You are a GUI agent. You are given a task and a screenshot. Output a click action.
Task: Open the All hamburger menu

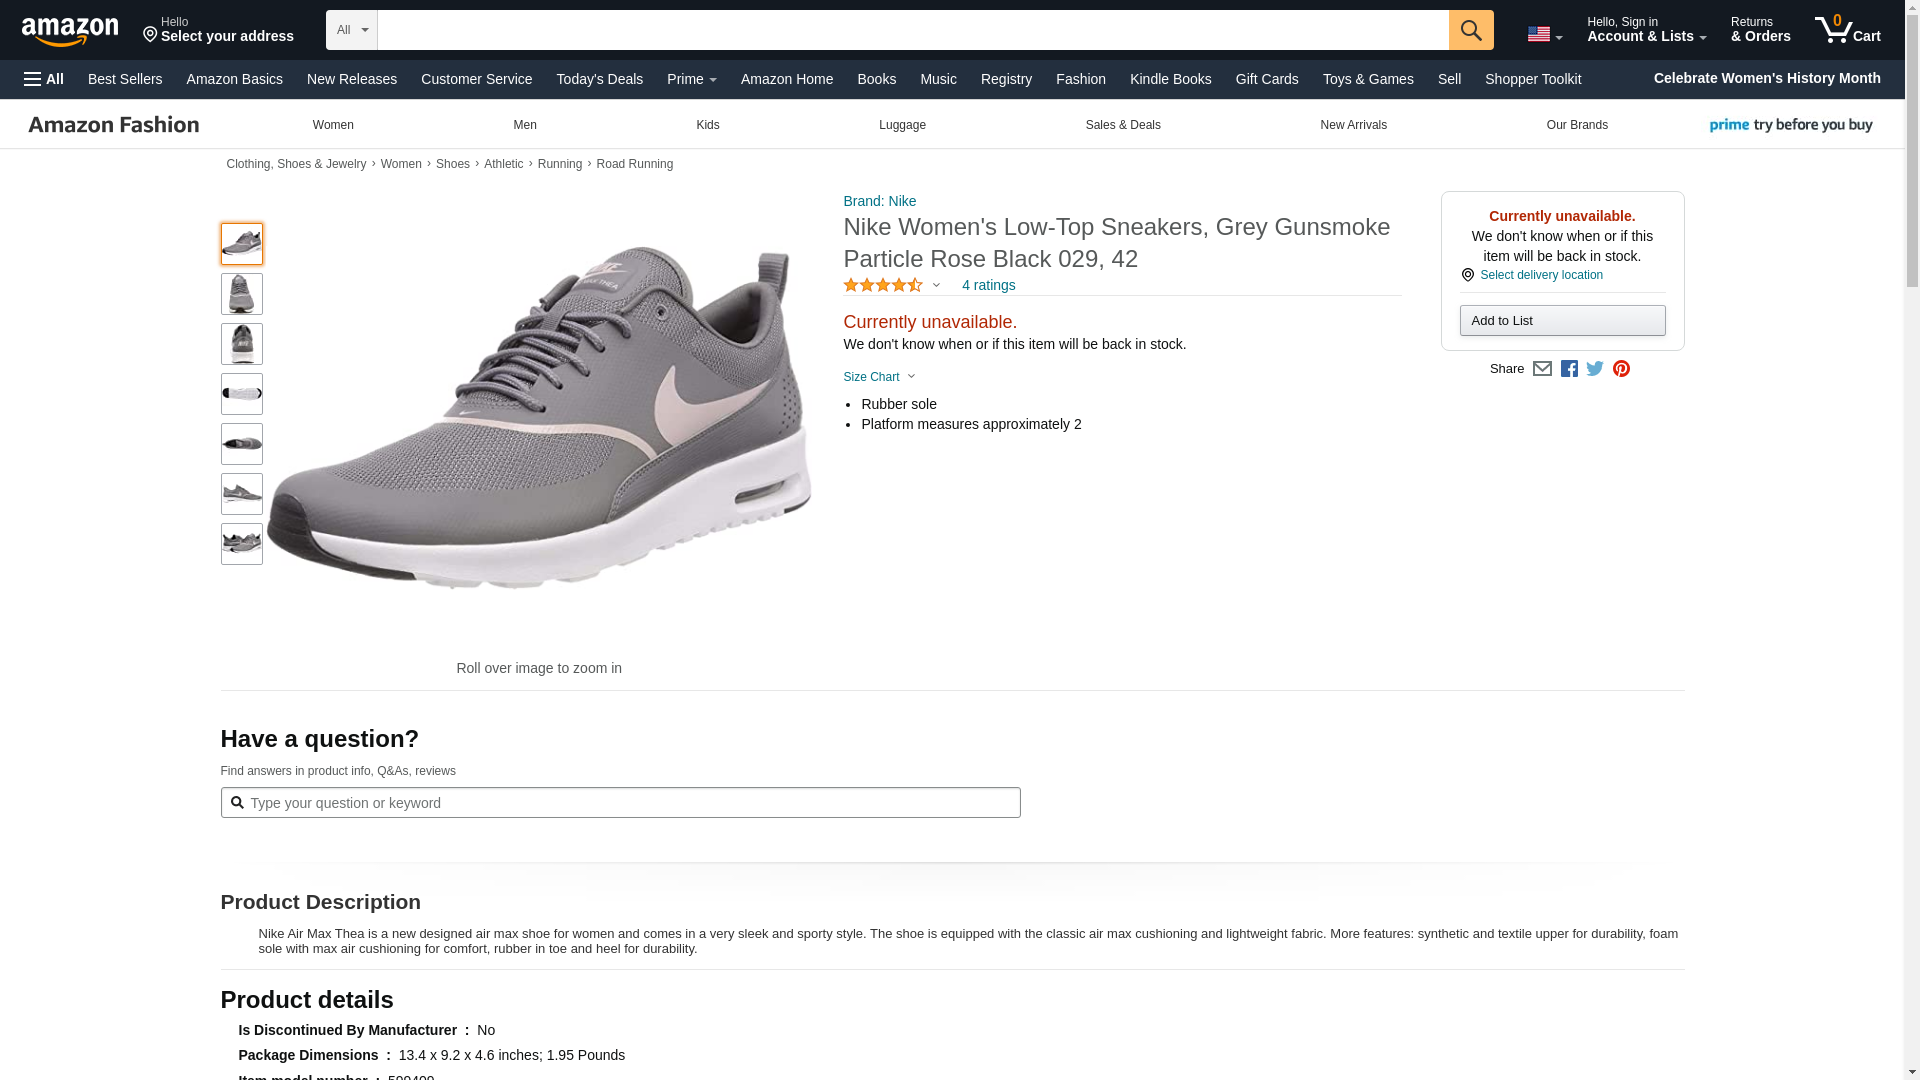[44, 79]
